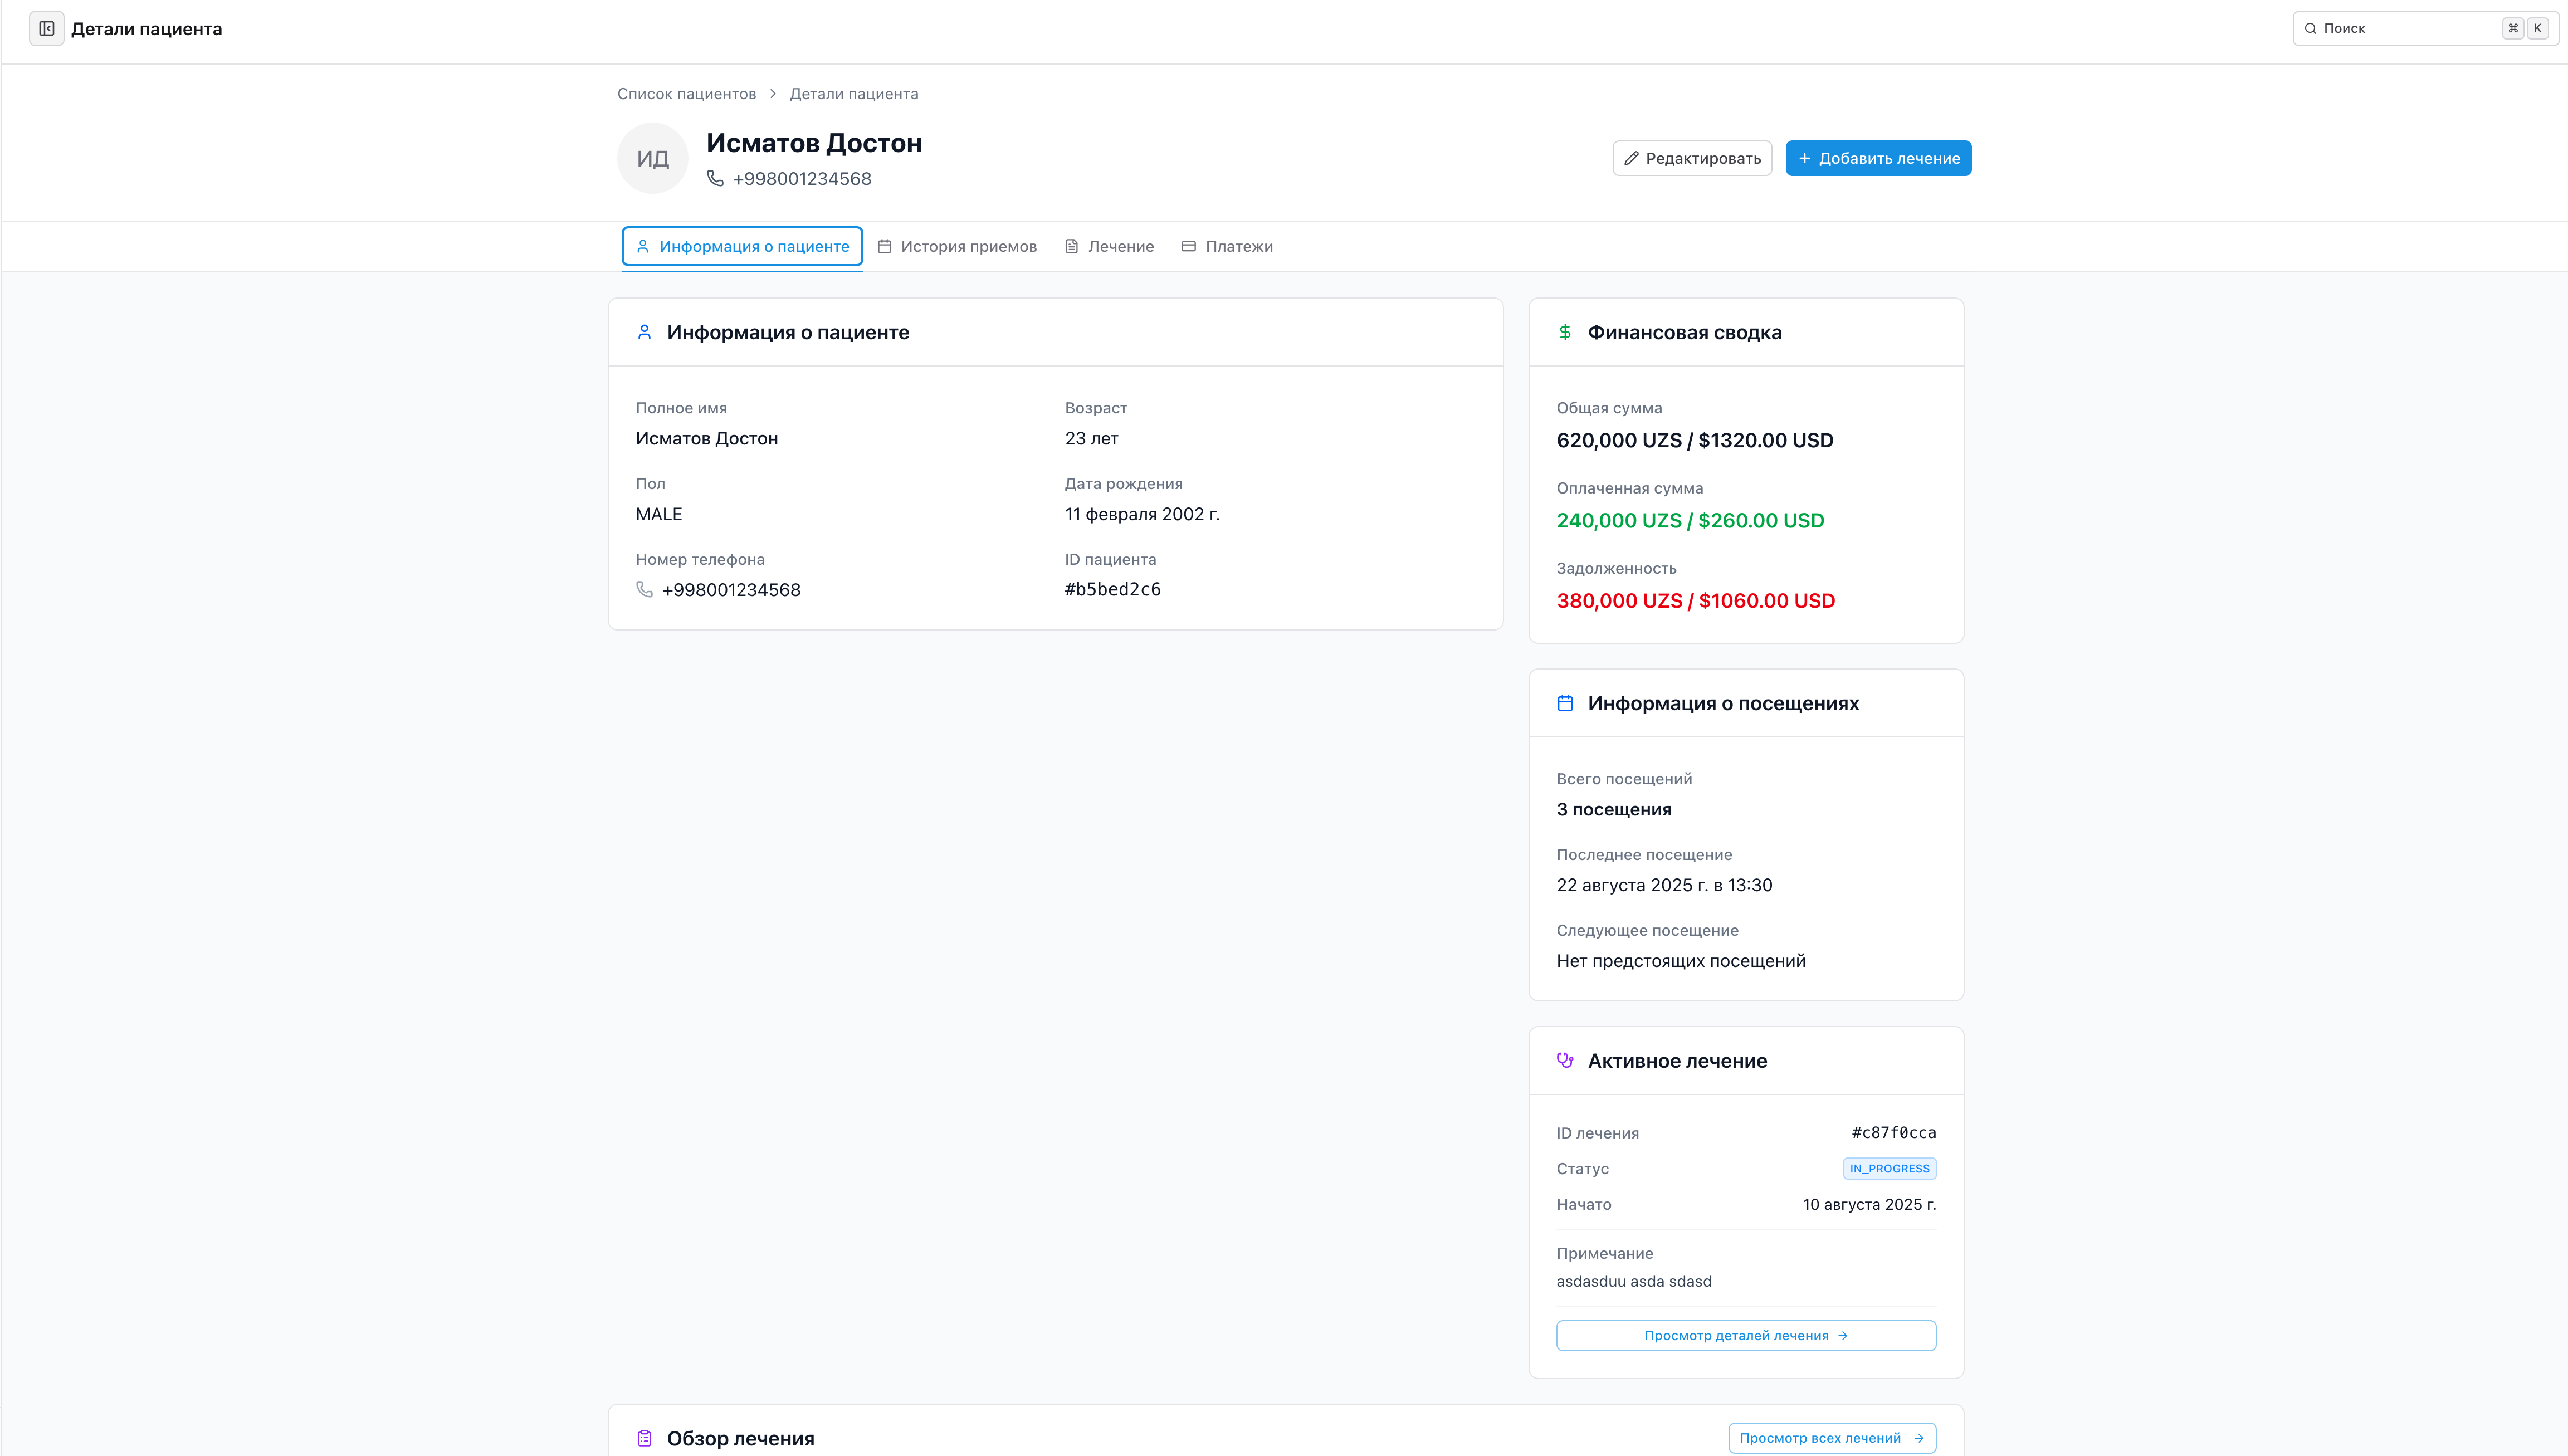Click the IN_PROGRESS status badge
Viewport: 2568px width, 1456px height.
[x=1889, y=1168]
